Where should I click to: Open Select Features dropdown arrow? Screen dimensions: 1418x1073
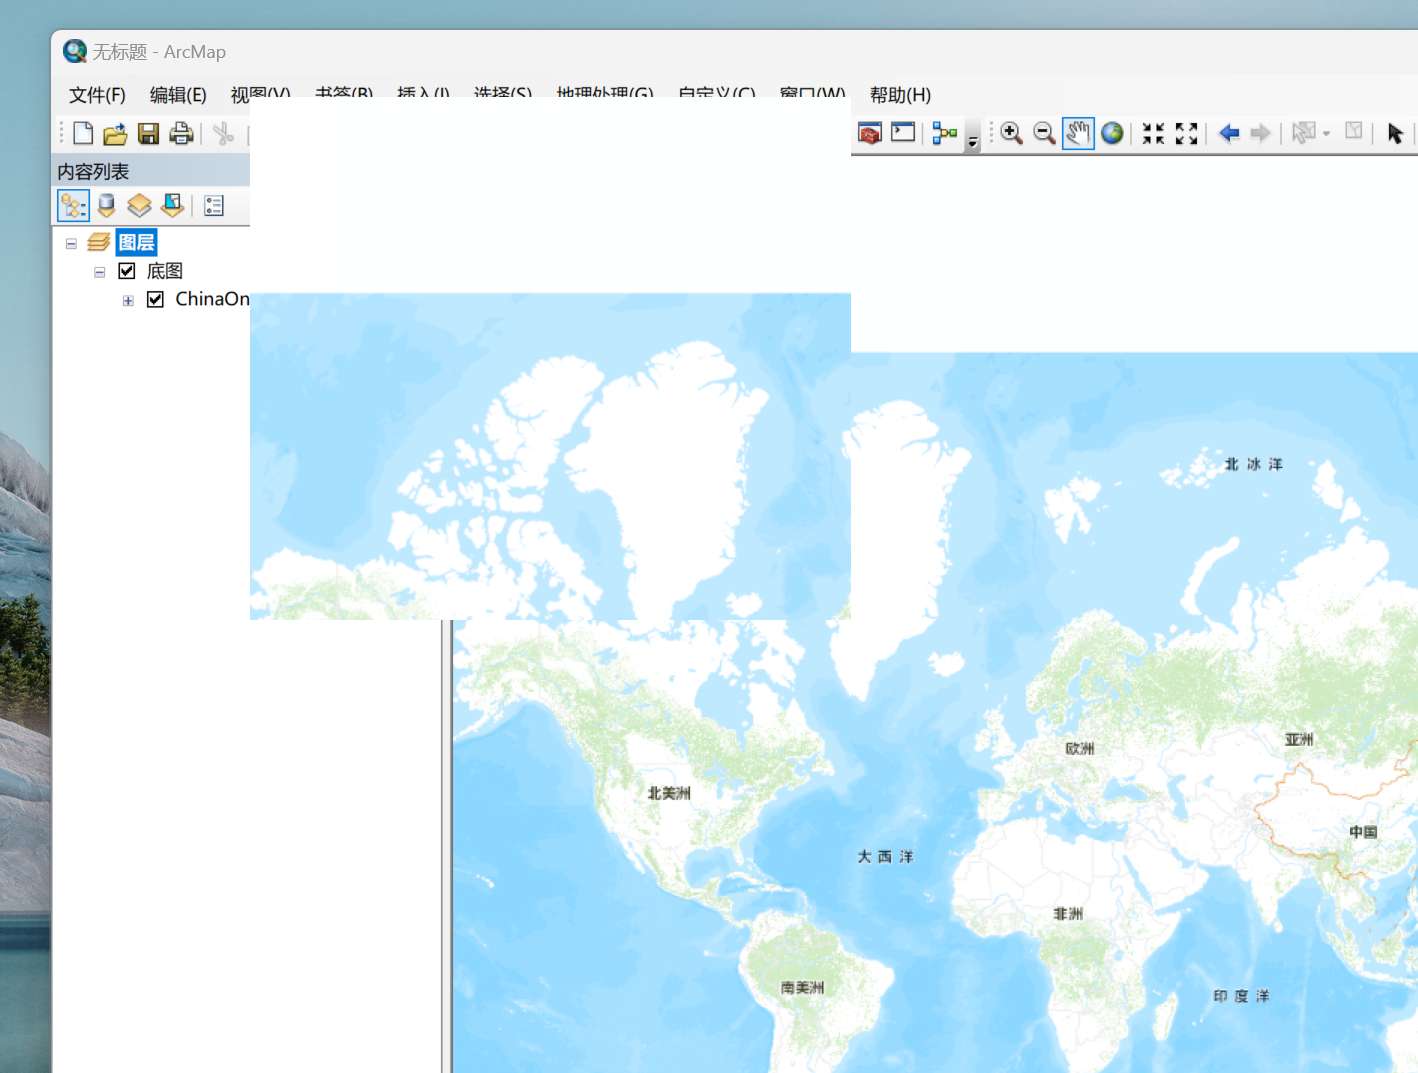point(1327,133)
